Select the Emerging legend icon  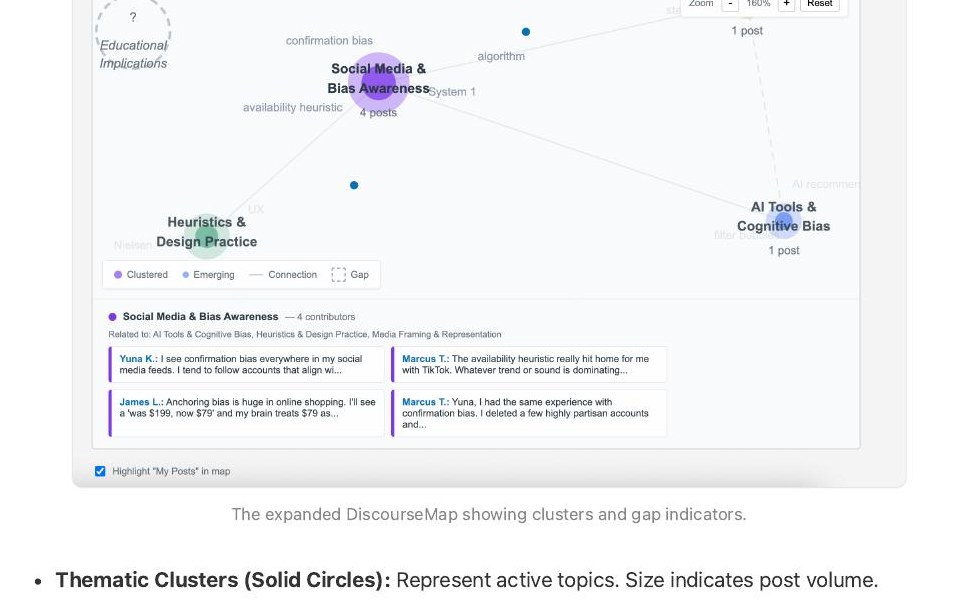[x=186, y=274]
